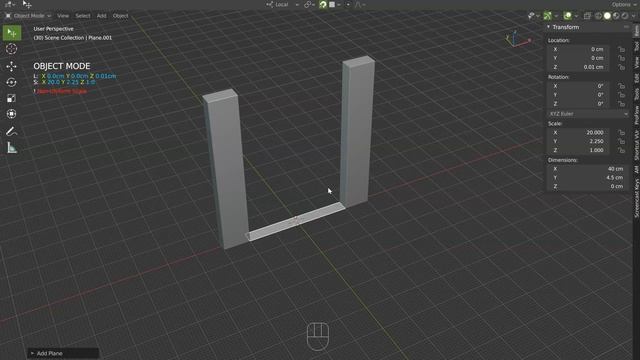Click the navigation axis gizmo
The width and height of the screenshot is (640, 360).
tap(517, 39)
